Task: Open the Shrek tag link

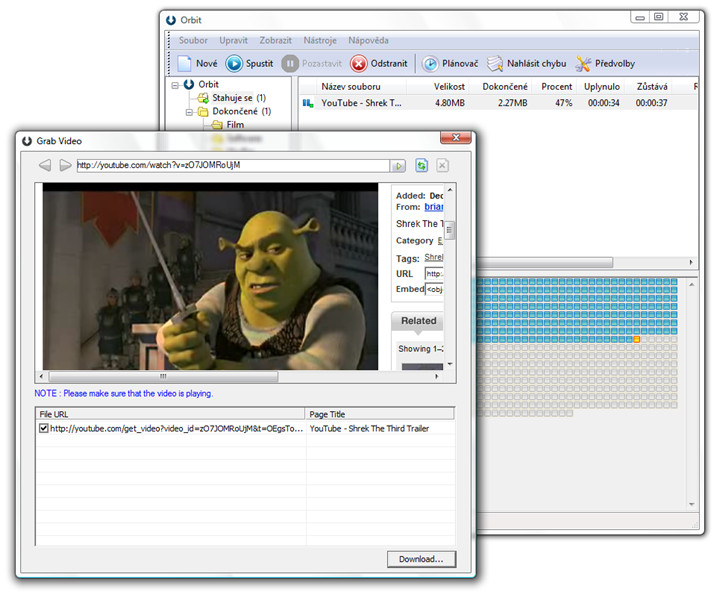Action: (x=434, y=257)
